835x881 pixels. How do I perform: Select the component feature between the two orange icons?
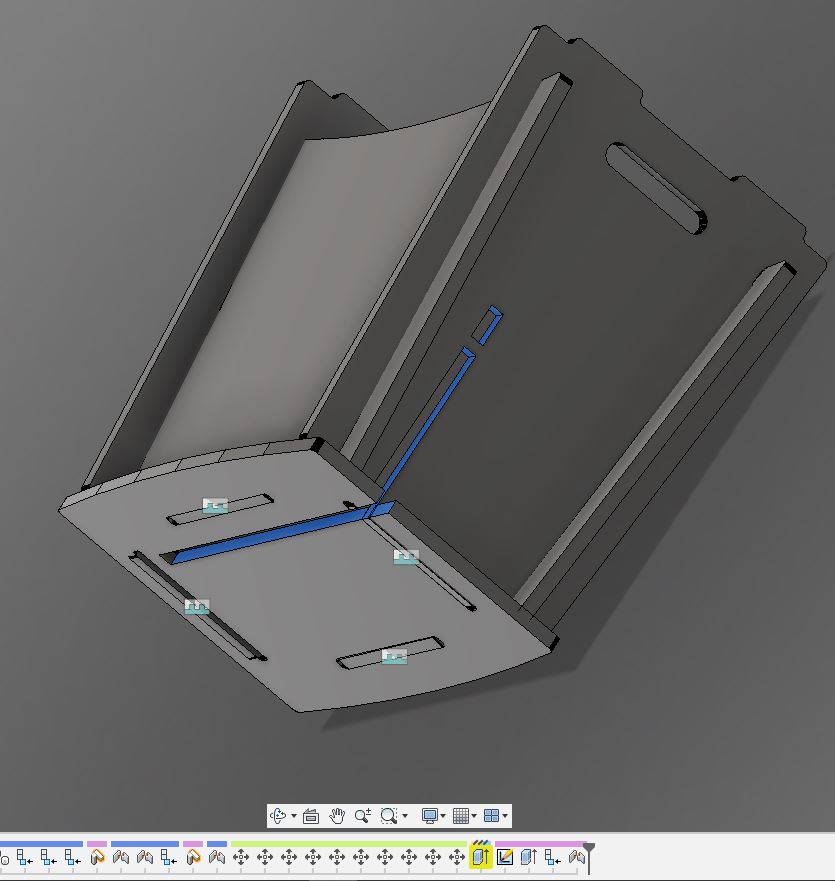[x=169, y=857]
